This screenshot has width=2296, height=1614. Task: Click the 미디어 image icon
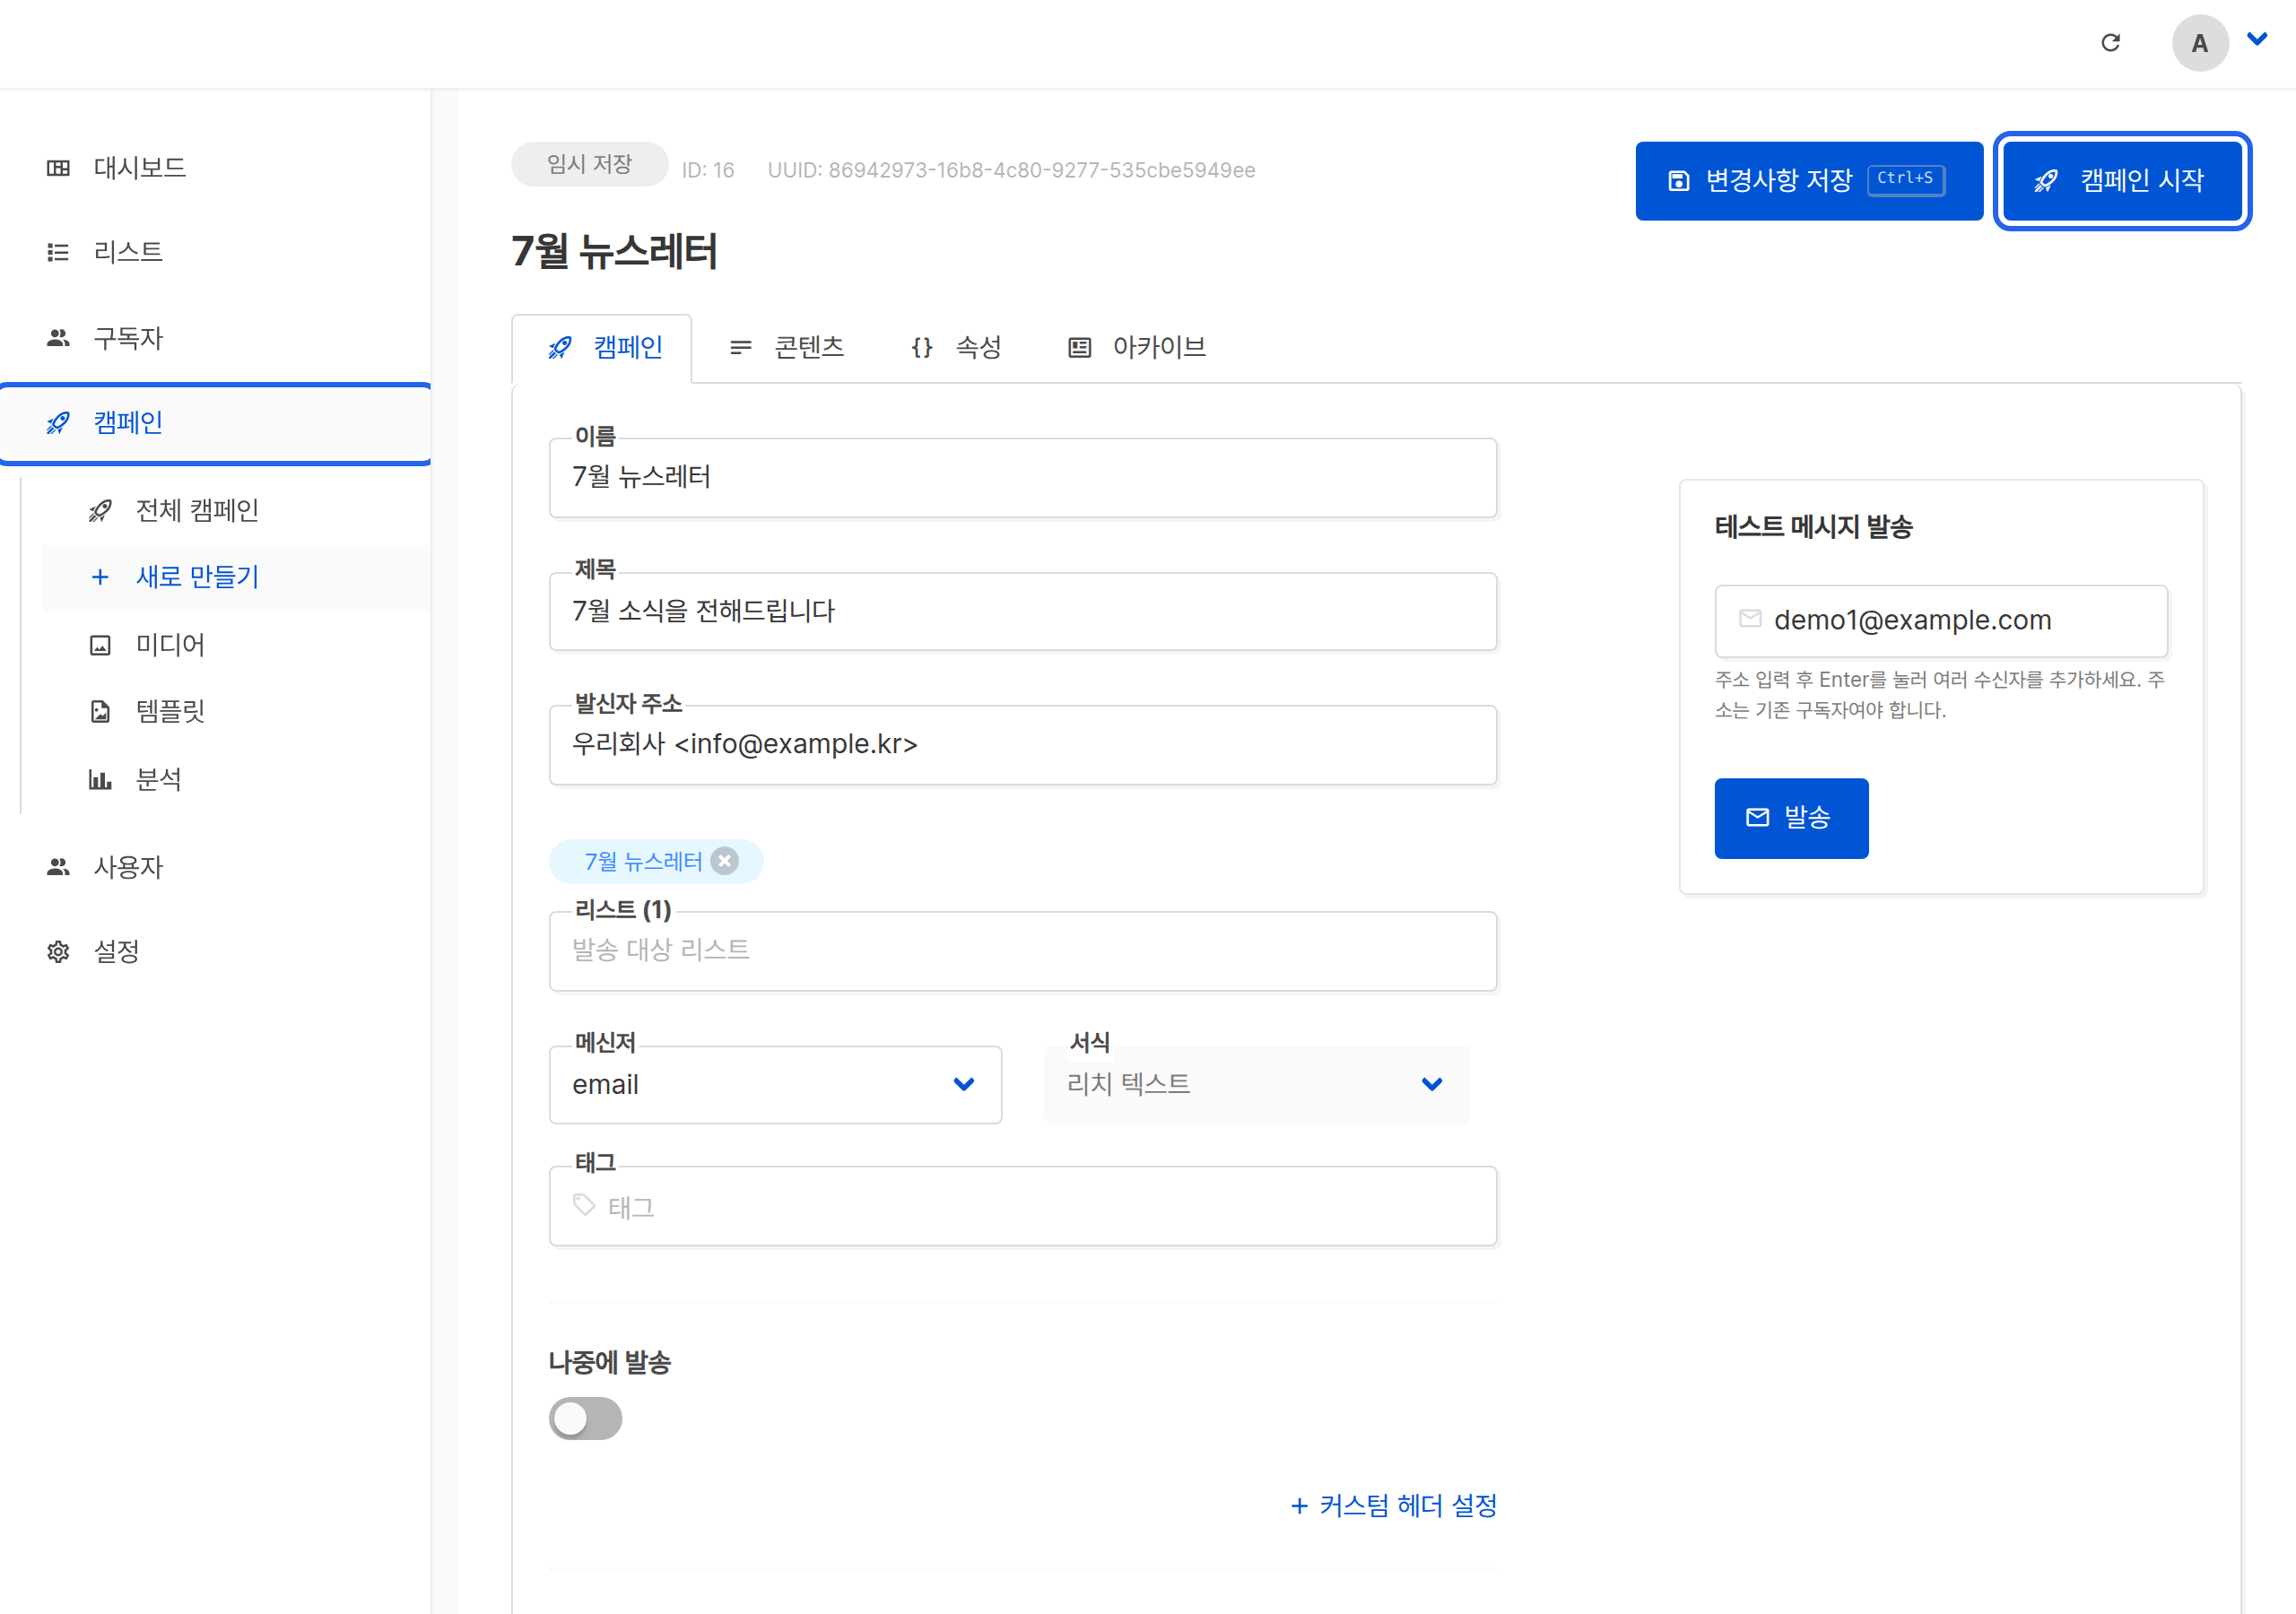coord(100,645)
